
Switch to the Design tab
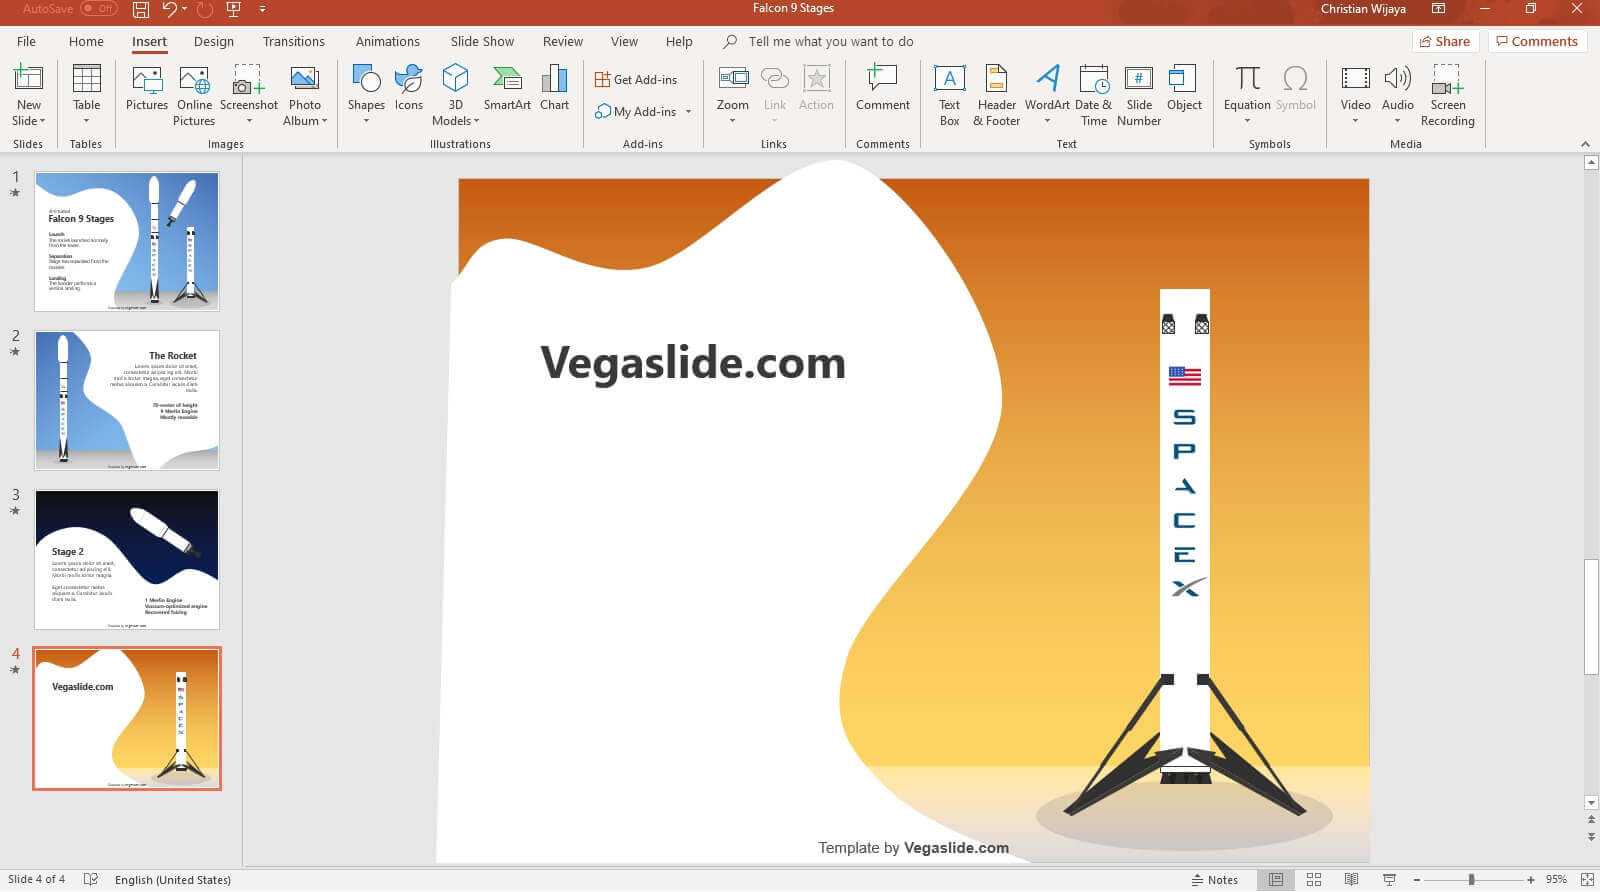click(x=214, y=41)
